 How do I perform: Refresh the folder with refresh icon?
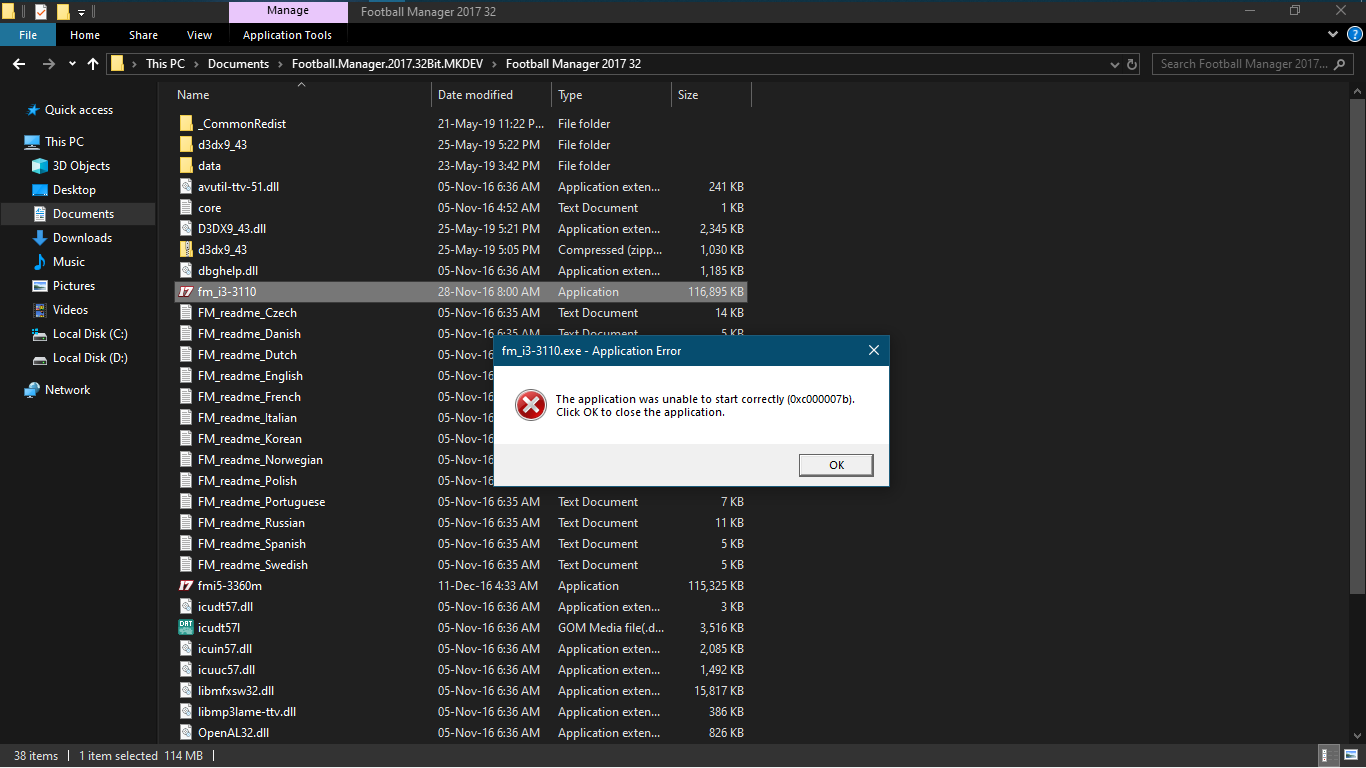[1132, 64]
